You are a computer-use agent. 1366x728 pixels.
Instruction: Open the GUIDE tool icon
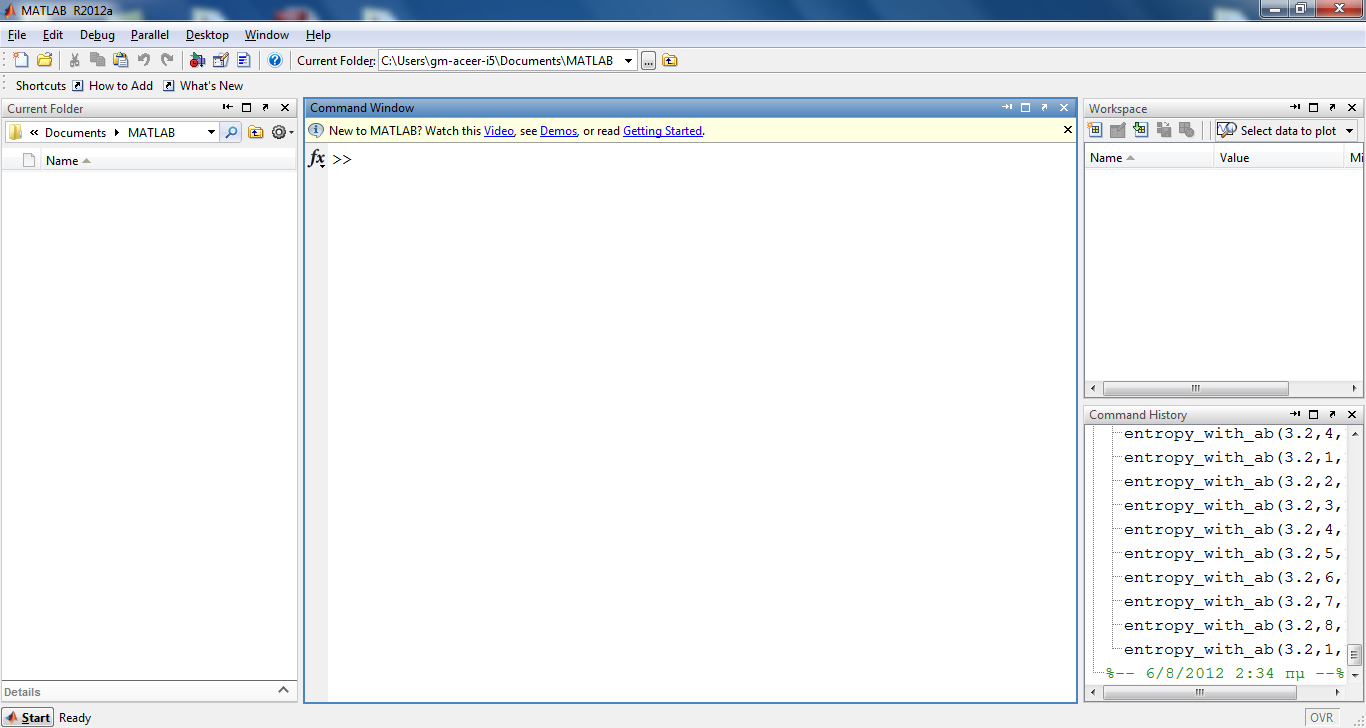click(x=221, y=60)
